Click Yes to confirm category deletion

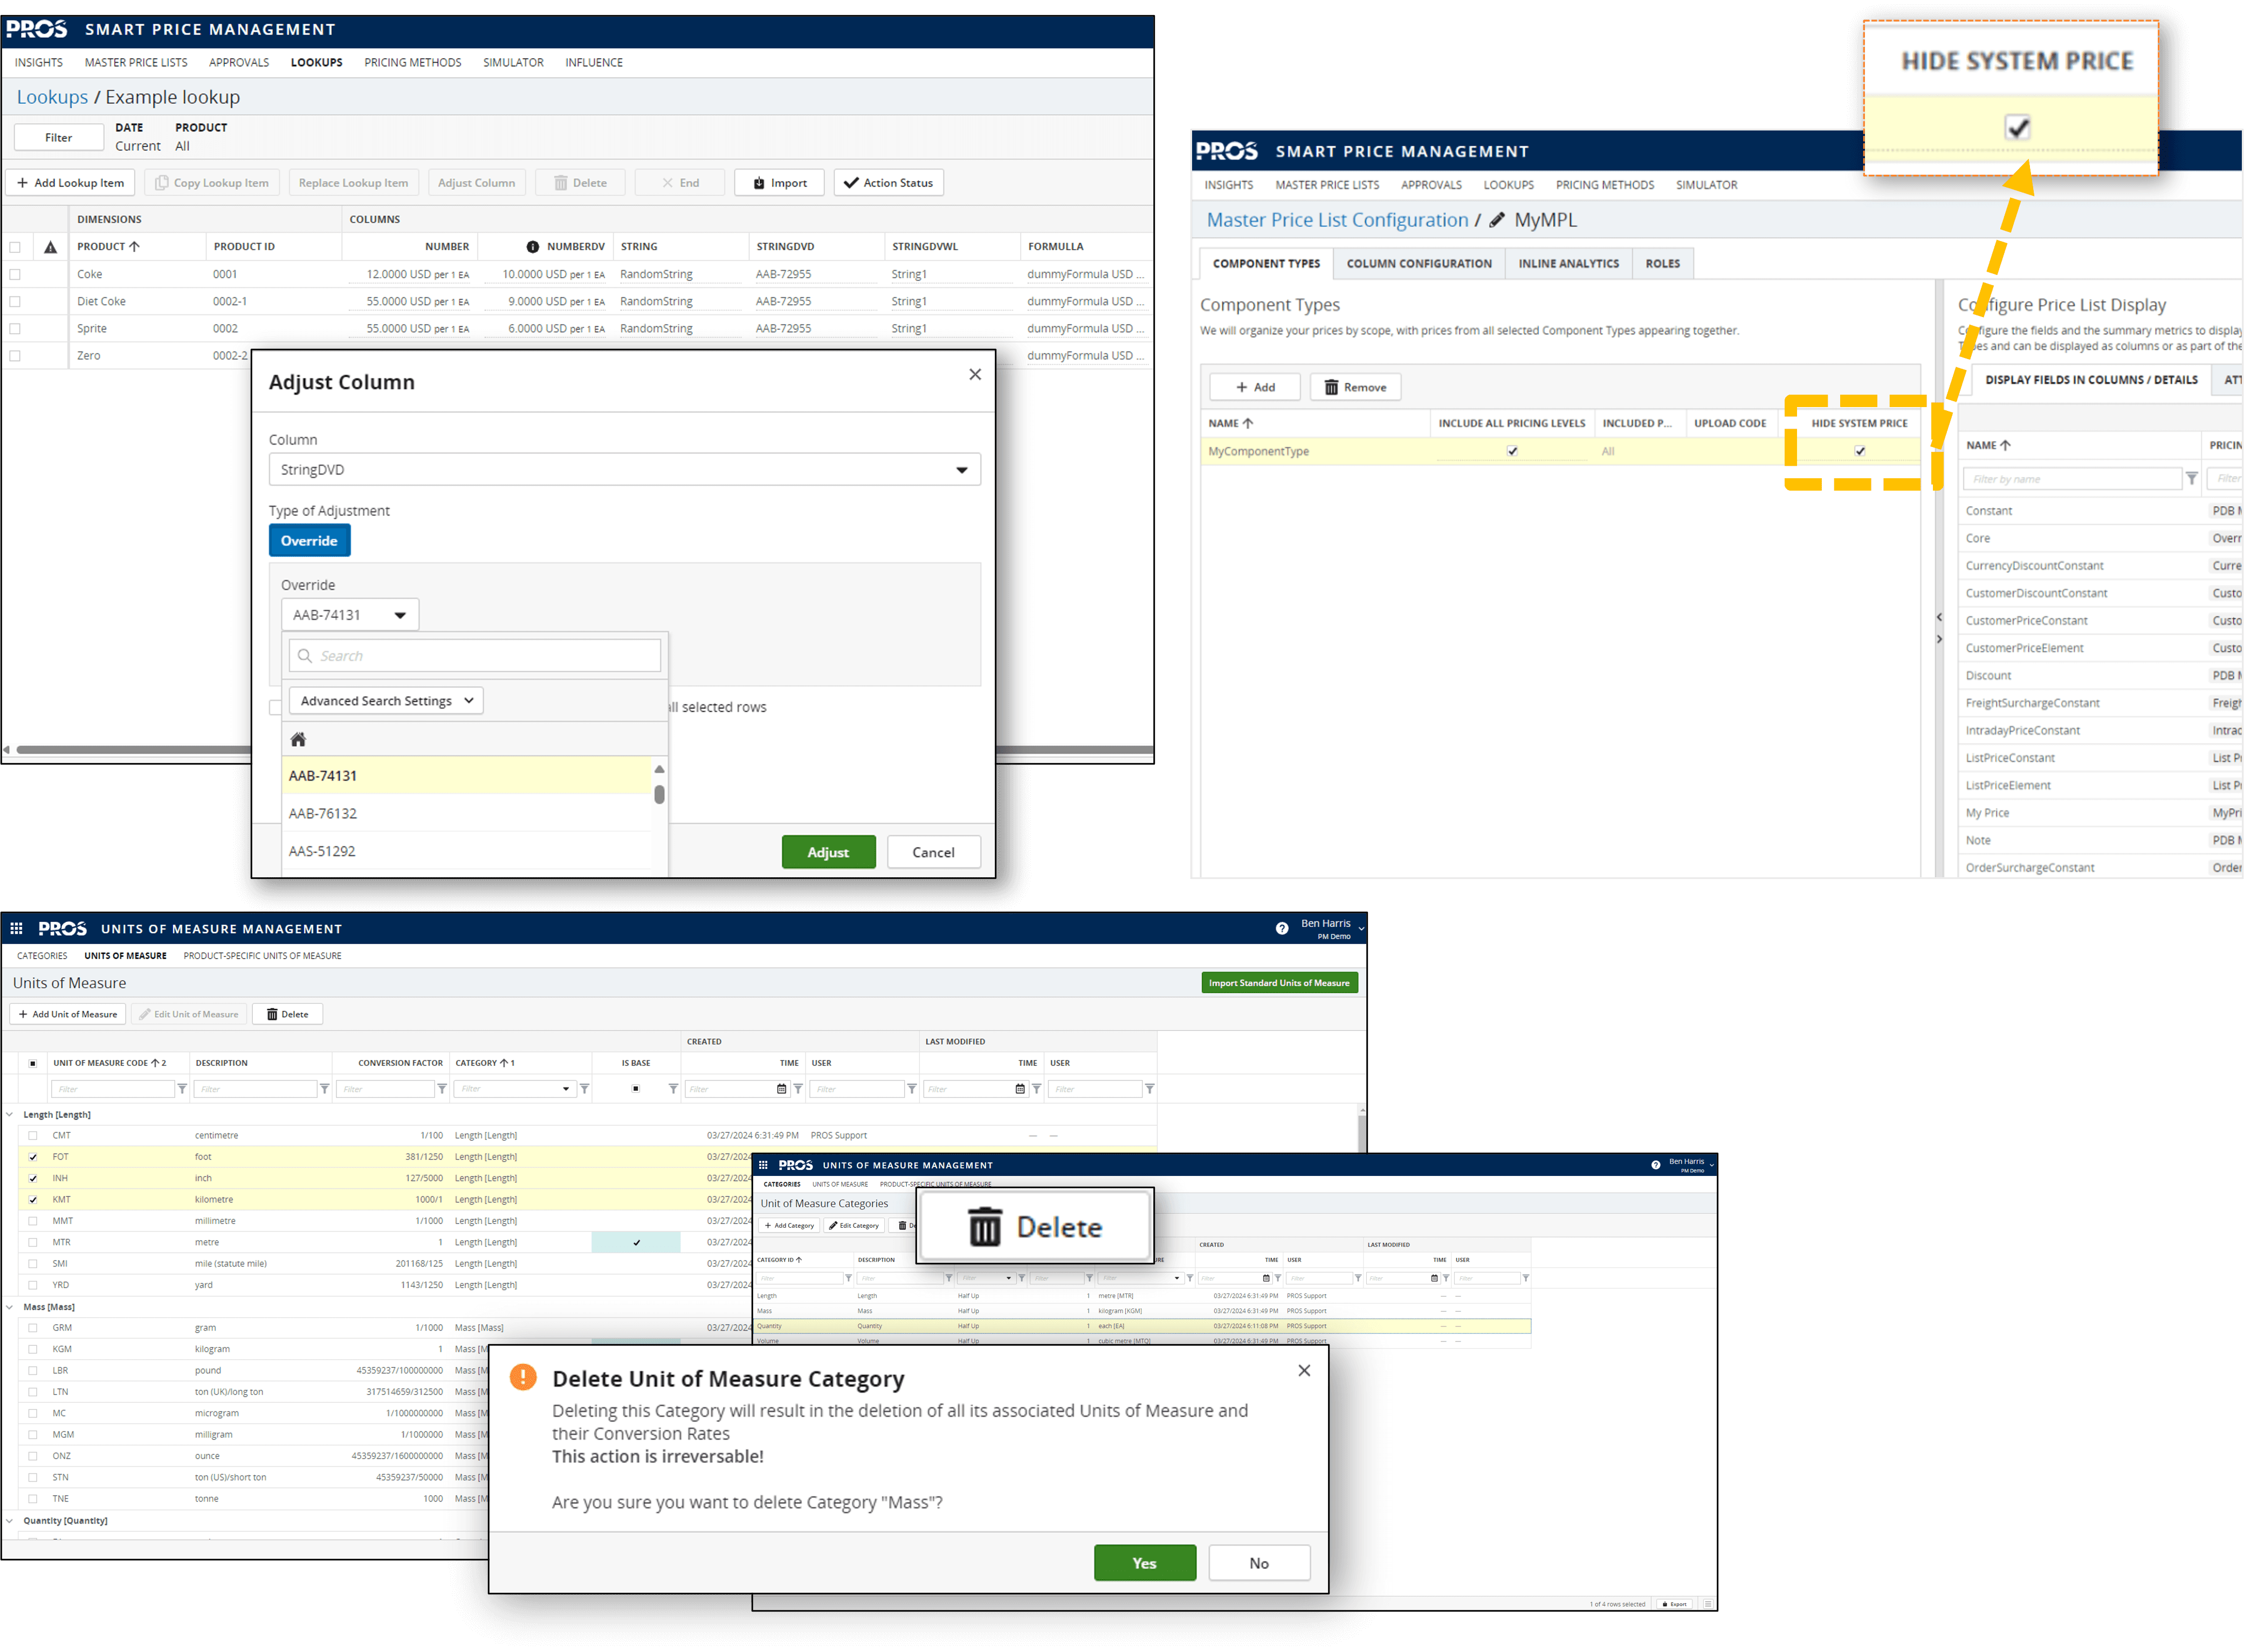click(x=1144, y=1563)
